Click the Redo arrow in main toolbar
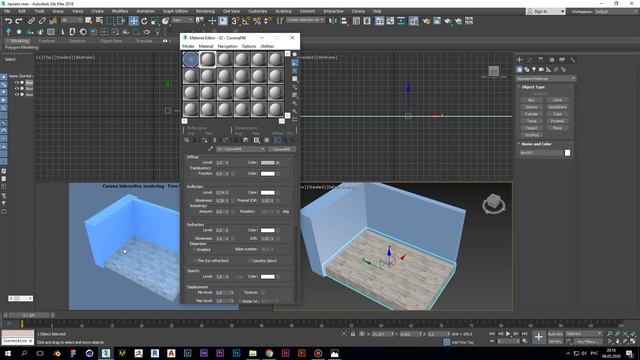The width and height of the screenshot is (640, 360). 18,21
